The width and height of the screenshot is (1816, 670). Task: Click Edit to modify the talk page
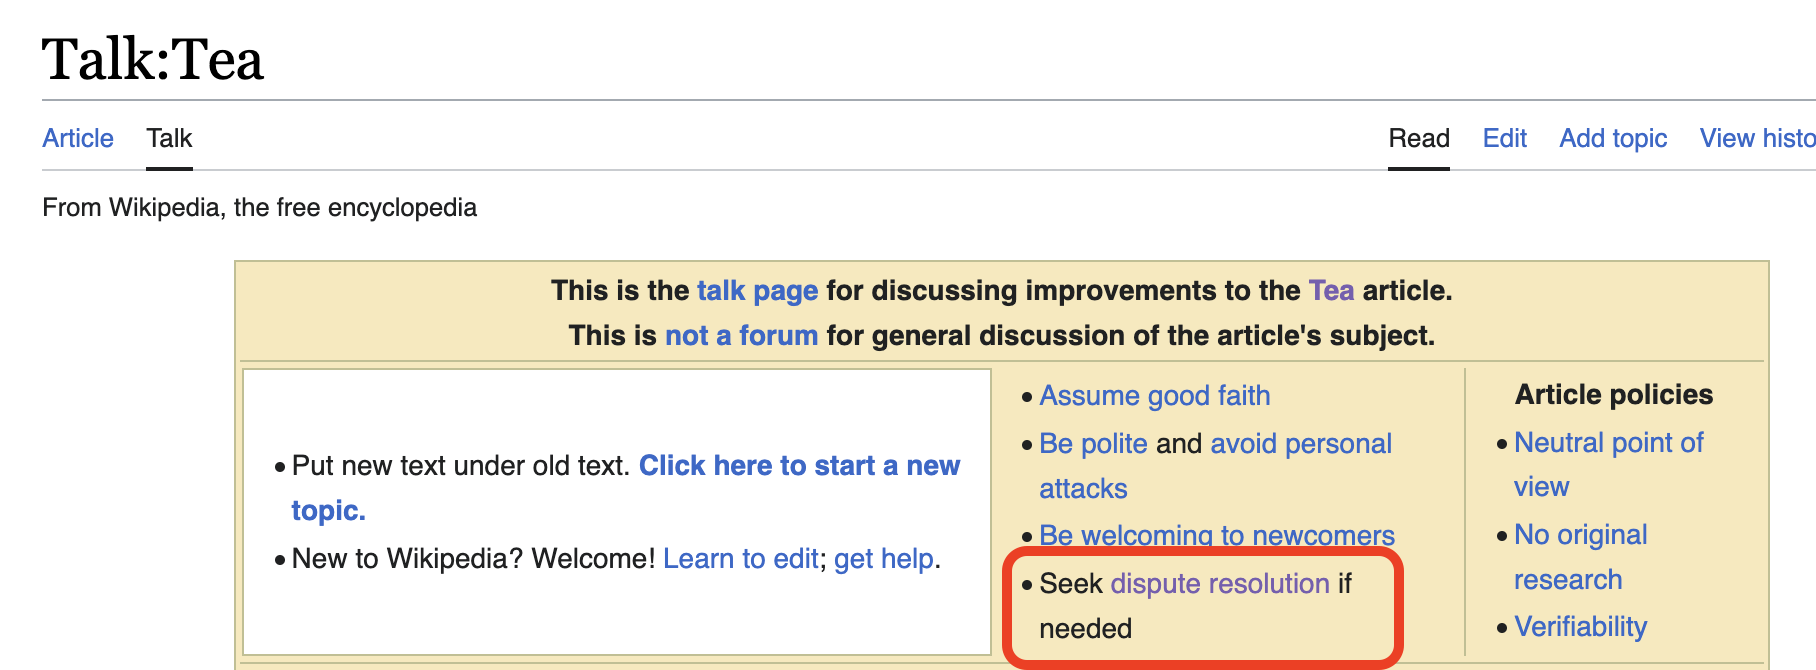[x=1504, y=138]
